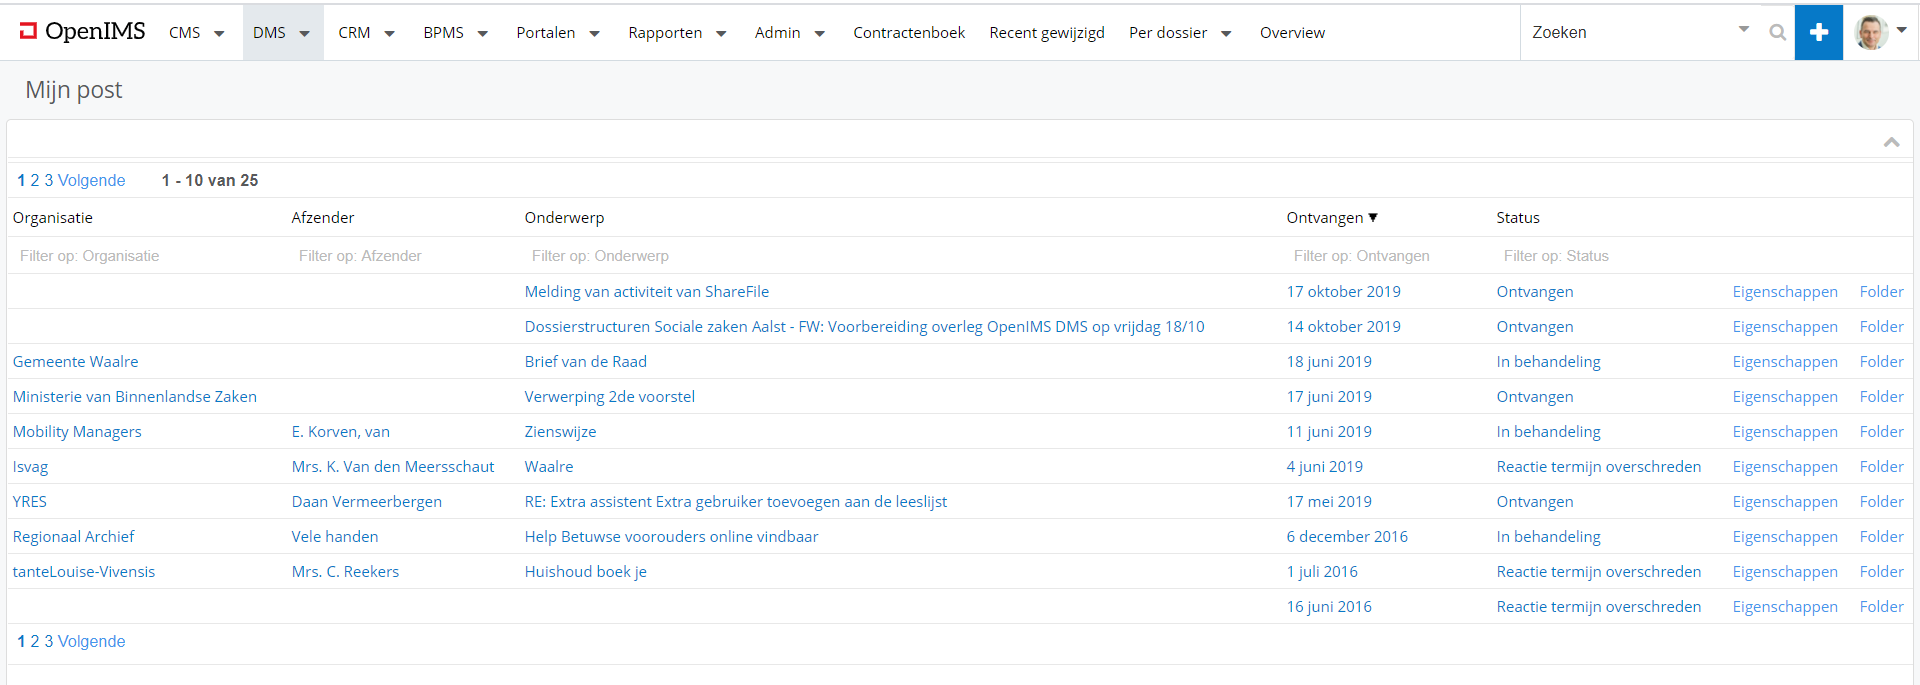Open the CRM menu
The image size is (1920, 685).
(366, 33)
